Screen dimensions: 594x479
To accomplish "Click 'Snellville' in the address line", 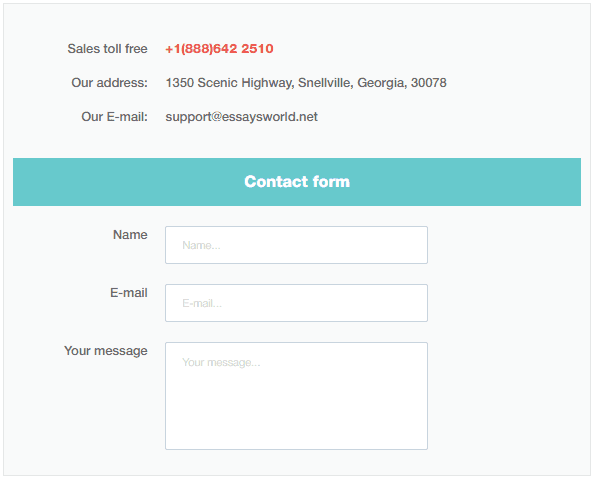I will tap(325, 83).
